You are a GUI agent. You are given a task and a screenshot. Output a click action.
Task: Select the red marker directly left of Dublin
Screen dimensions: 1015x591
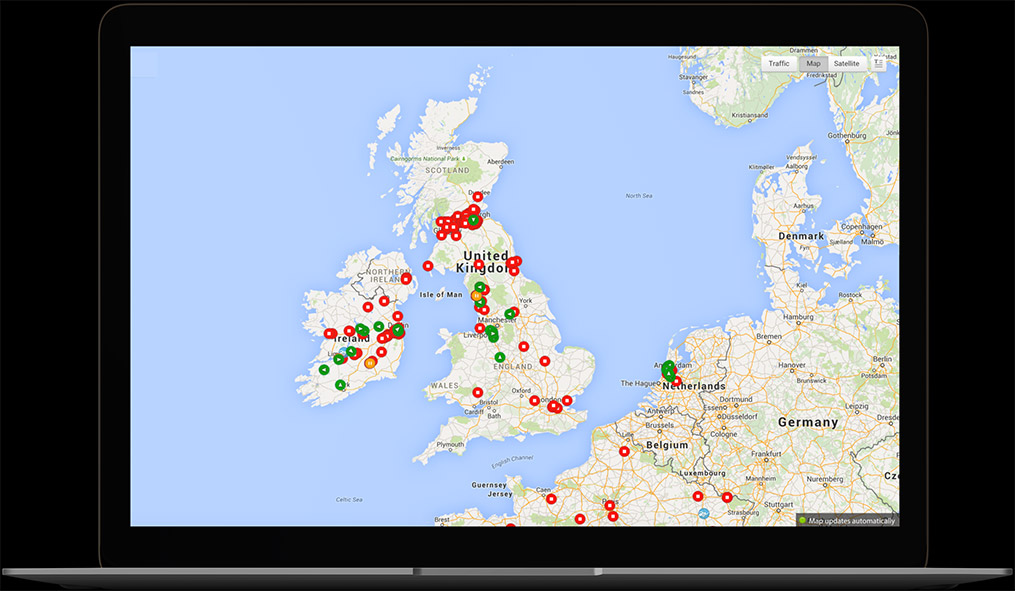(x=383, y=338)
